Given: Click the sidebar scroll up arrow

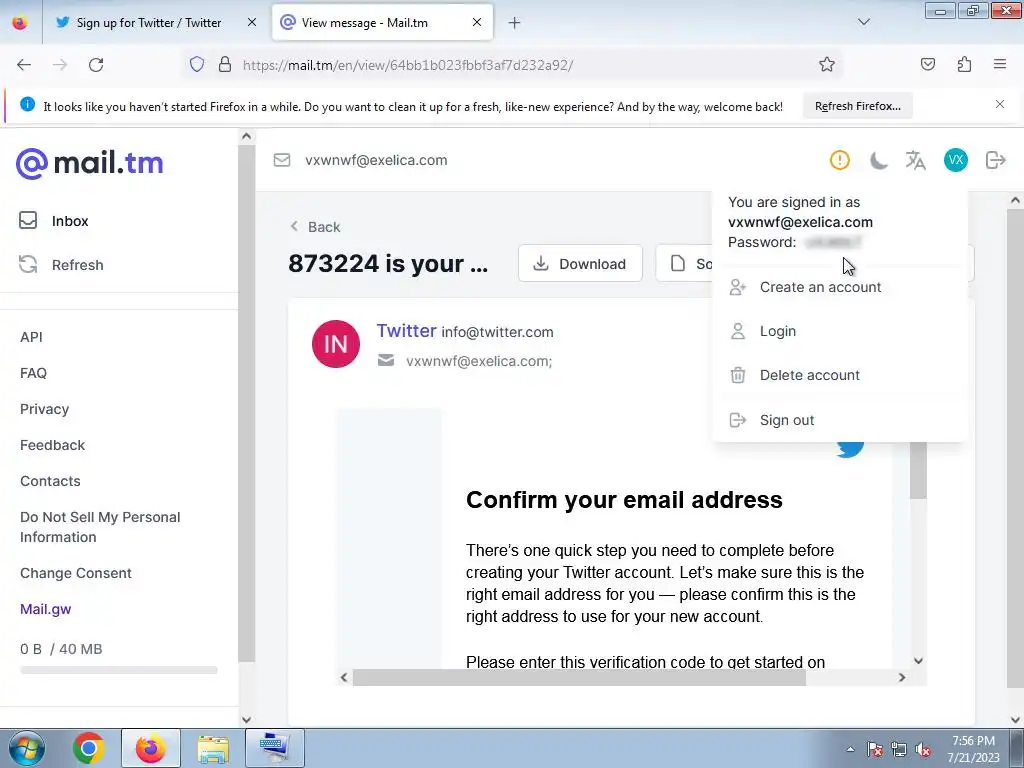Looking at the screenshot, I should (246, 136).
